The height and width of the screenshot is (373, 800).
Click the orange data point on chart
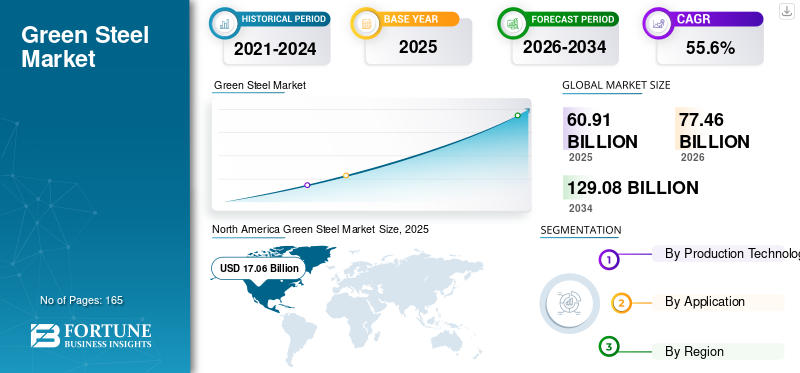click(346, 176)
